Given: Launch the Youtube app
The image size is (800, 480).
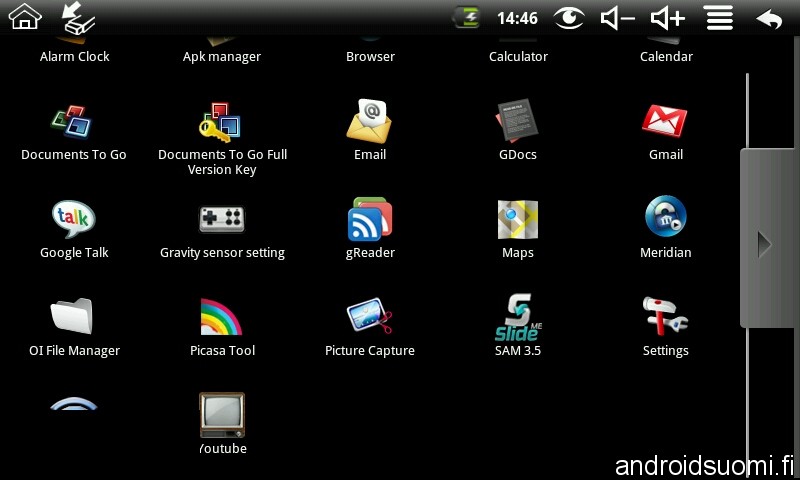Looking at the screenshot, I should [x=222, y=415].
